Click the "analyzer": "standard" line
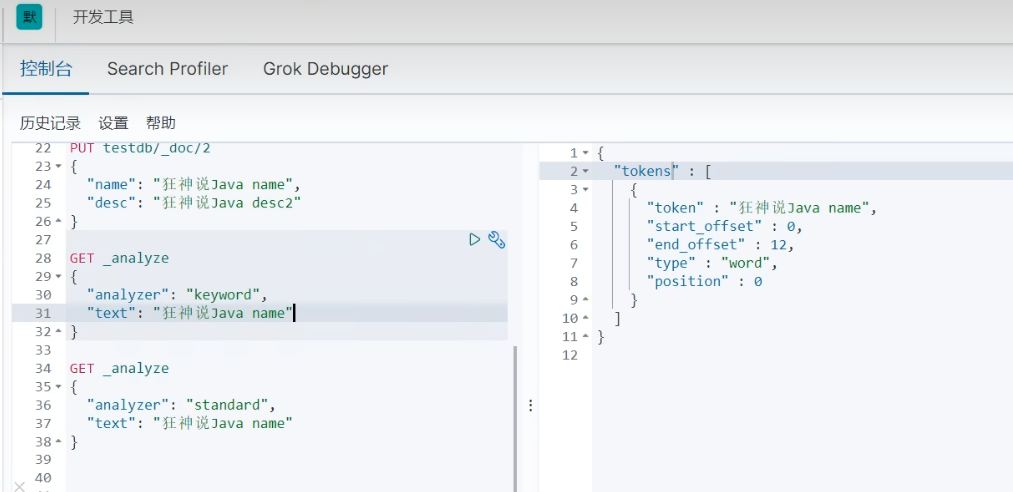1013x492 pixels. pyautogui.click(x=181, y=405)
